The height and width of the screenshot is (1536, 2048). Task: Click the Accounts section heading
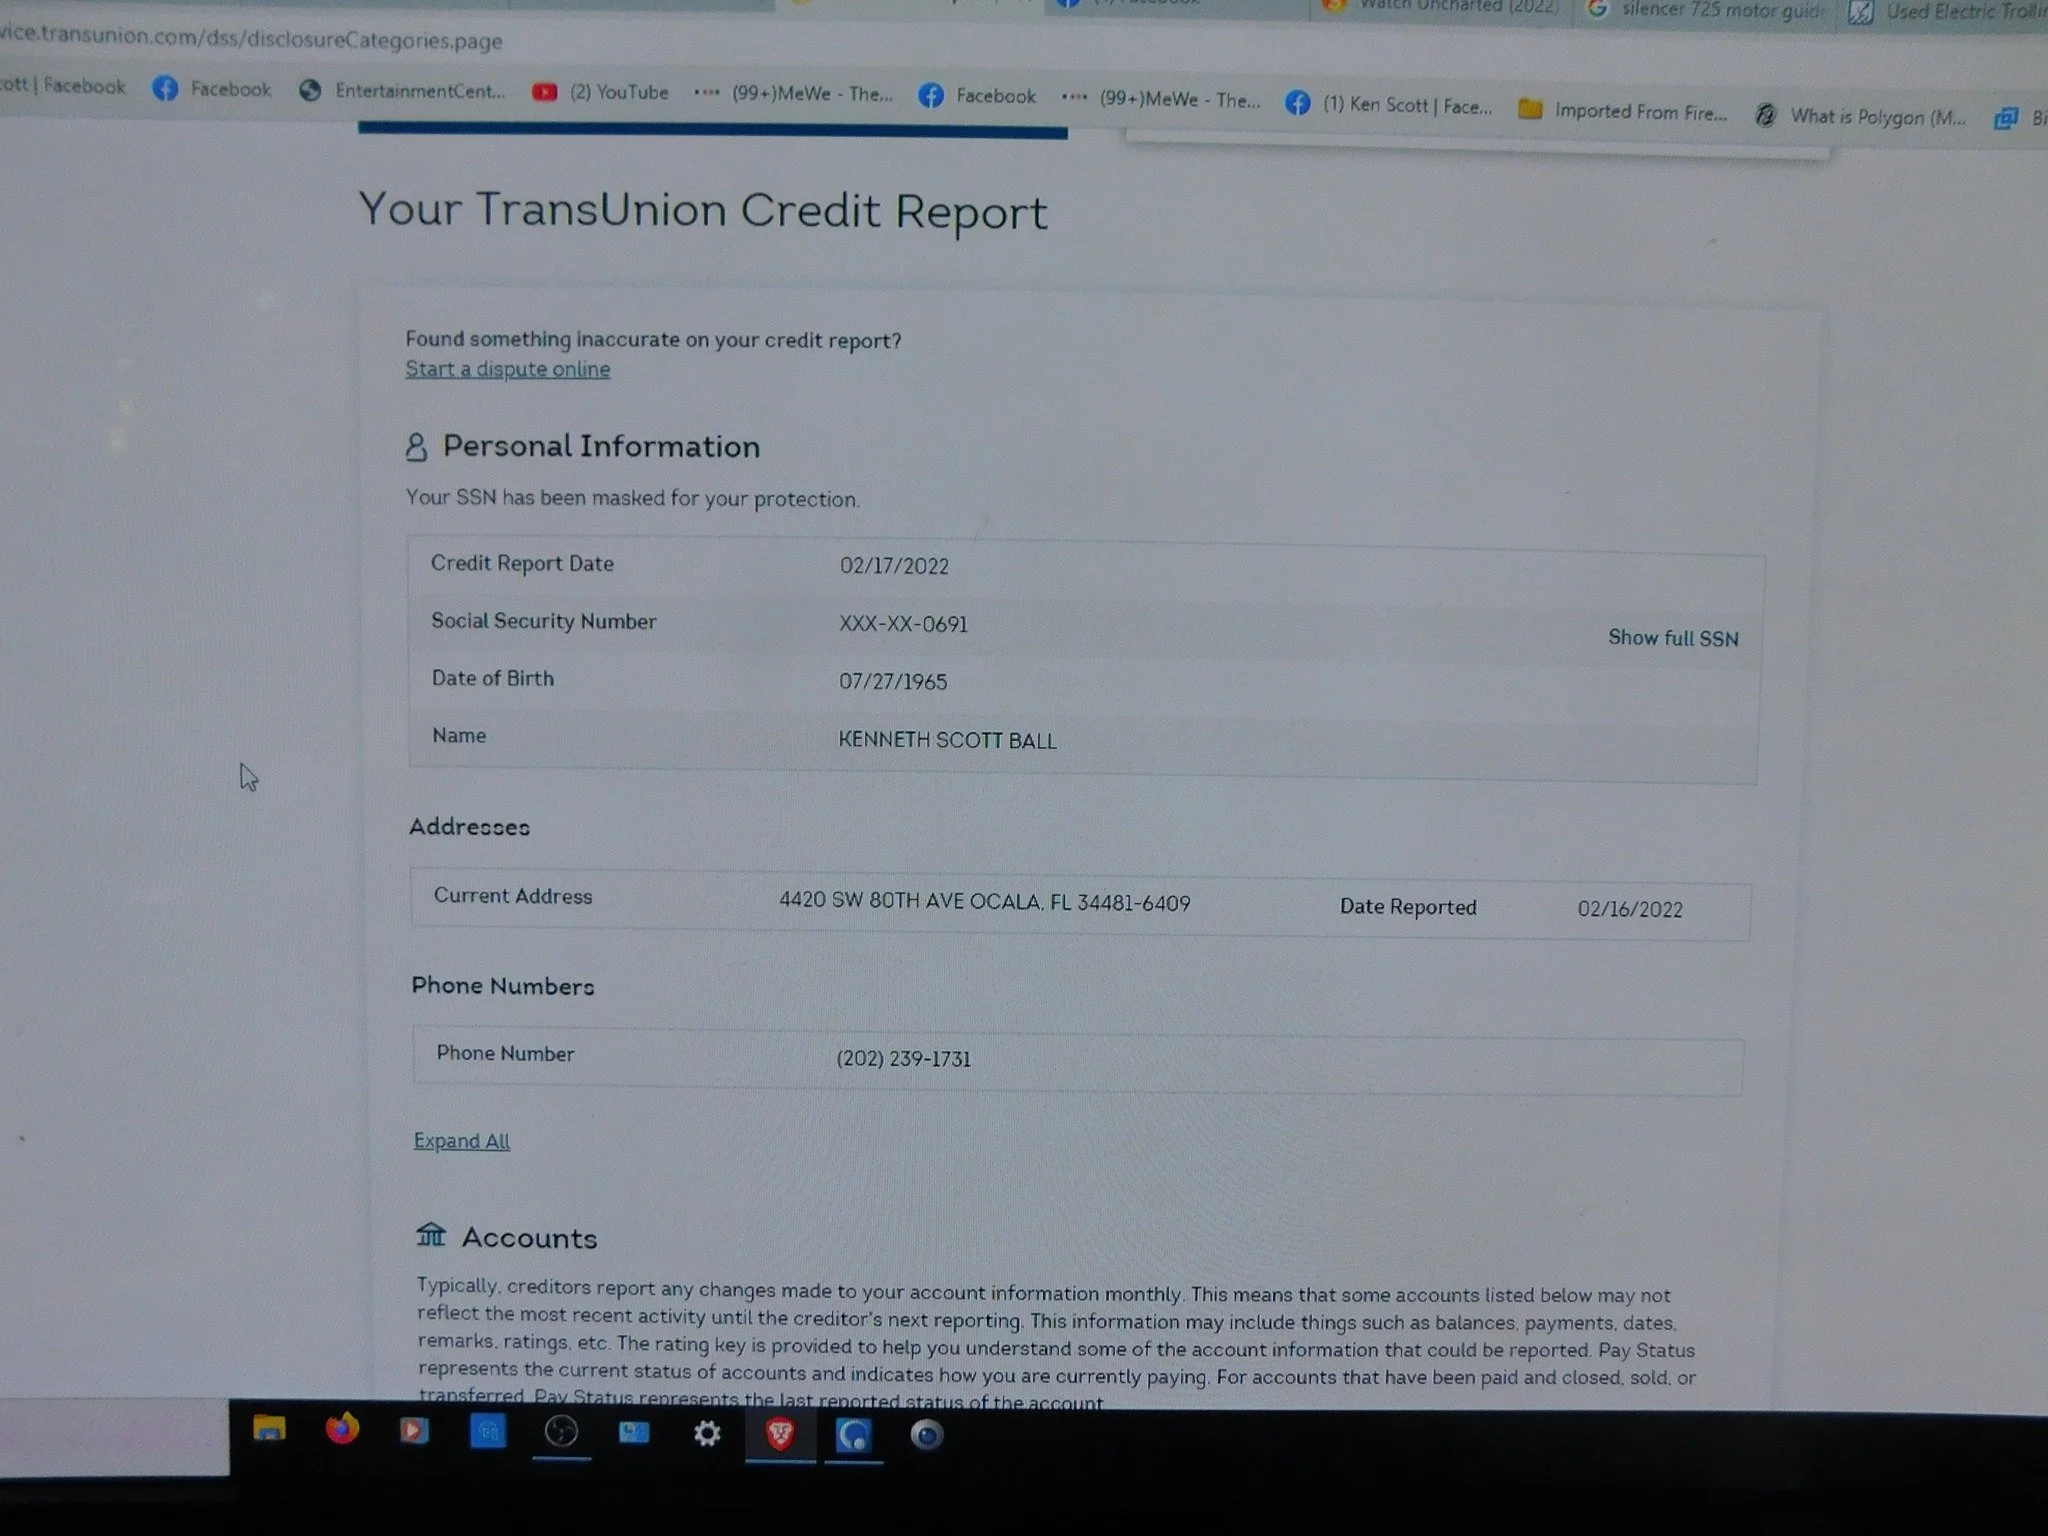click(x=529, y=1238)
